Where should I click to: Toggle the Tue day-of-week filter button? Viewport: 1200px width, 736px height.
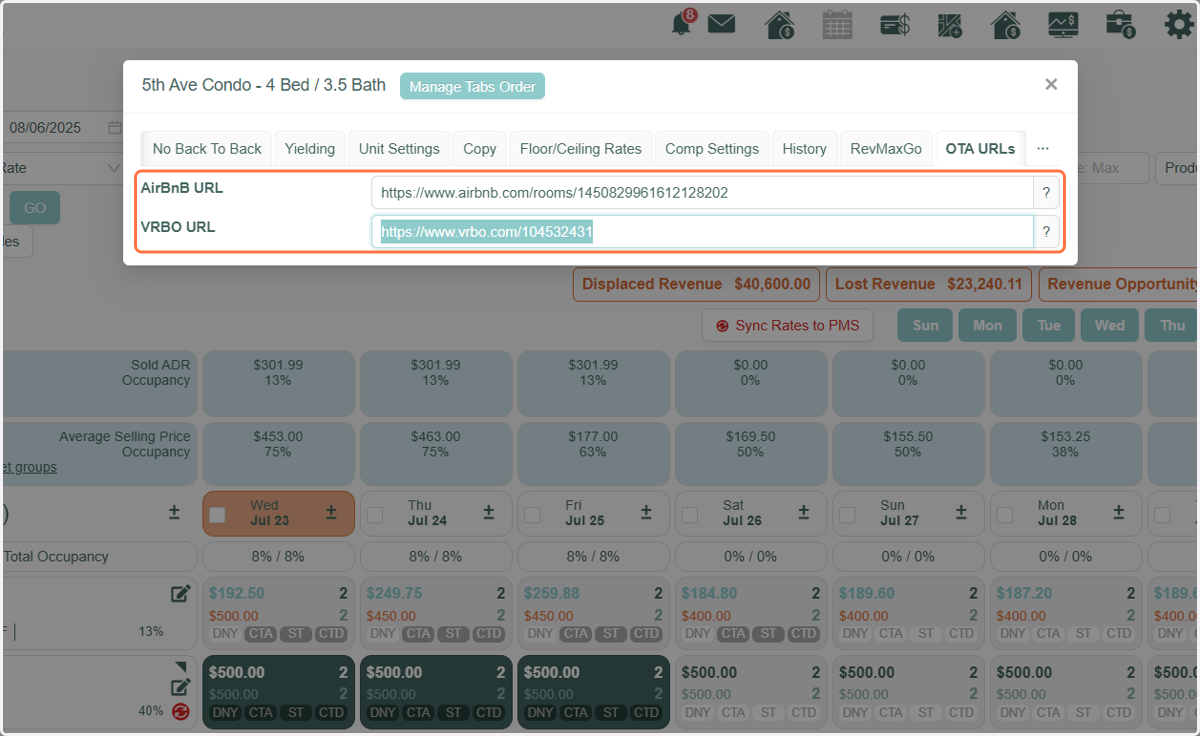[x=1049, y=325]
